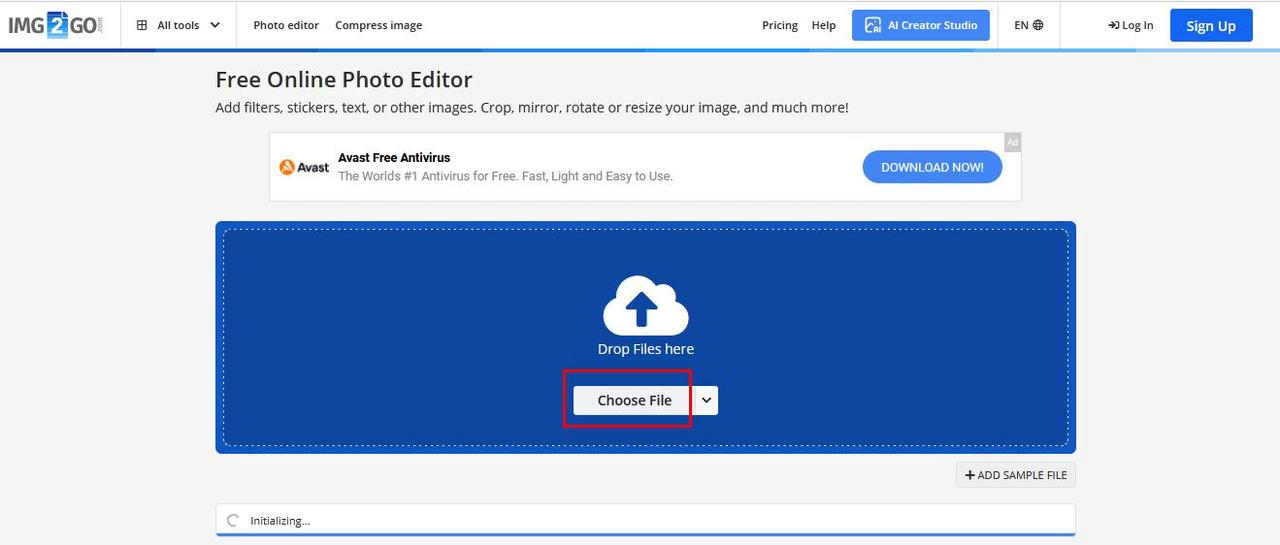Screen dimensions: 1280x545
Task: Open the Photo editor link
Action: pos(286,25)
